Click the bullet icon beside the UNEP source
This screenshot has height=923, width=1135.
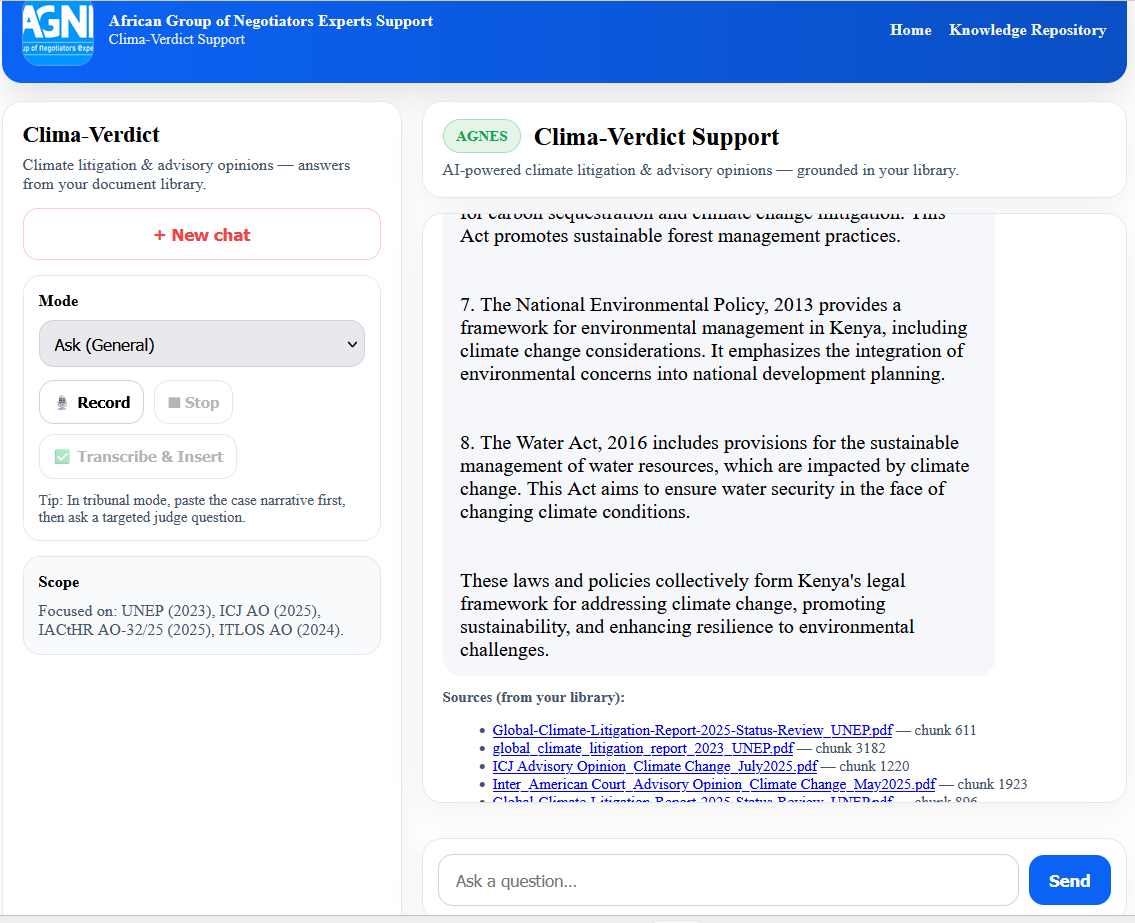(x=480, y=730)
